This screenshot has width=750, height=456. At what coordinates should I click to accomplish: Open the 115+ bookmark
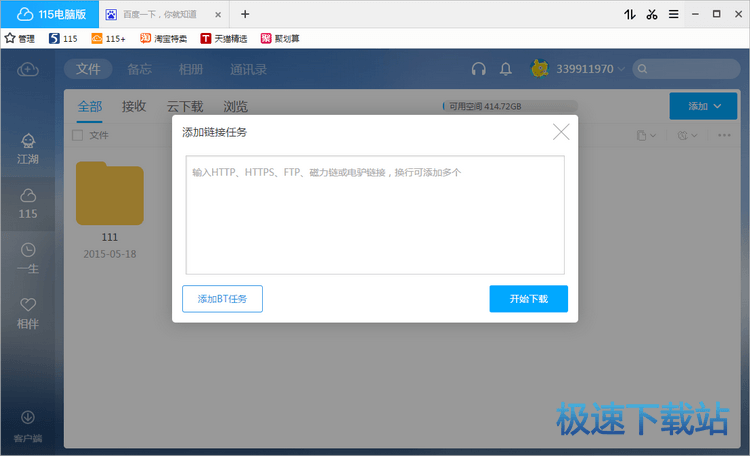(x=109, y=38)
